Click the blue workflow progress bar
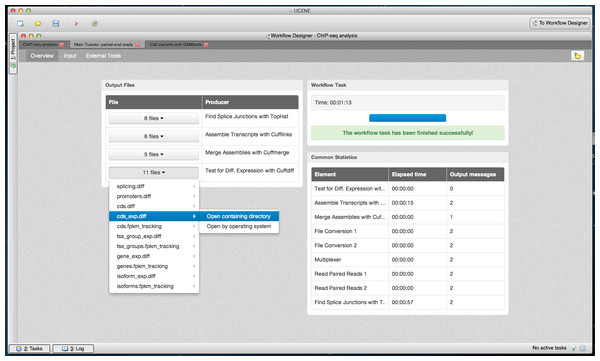600x361 pixels. pos(408,118)
